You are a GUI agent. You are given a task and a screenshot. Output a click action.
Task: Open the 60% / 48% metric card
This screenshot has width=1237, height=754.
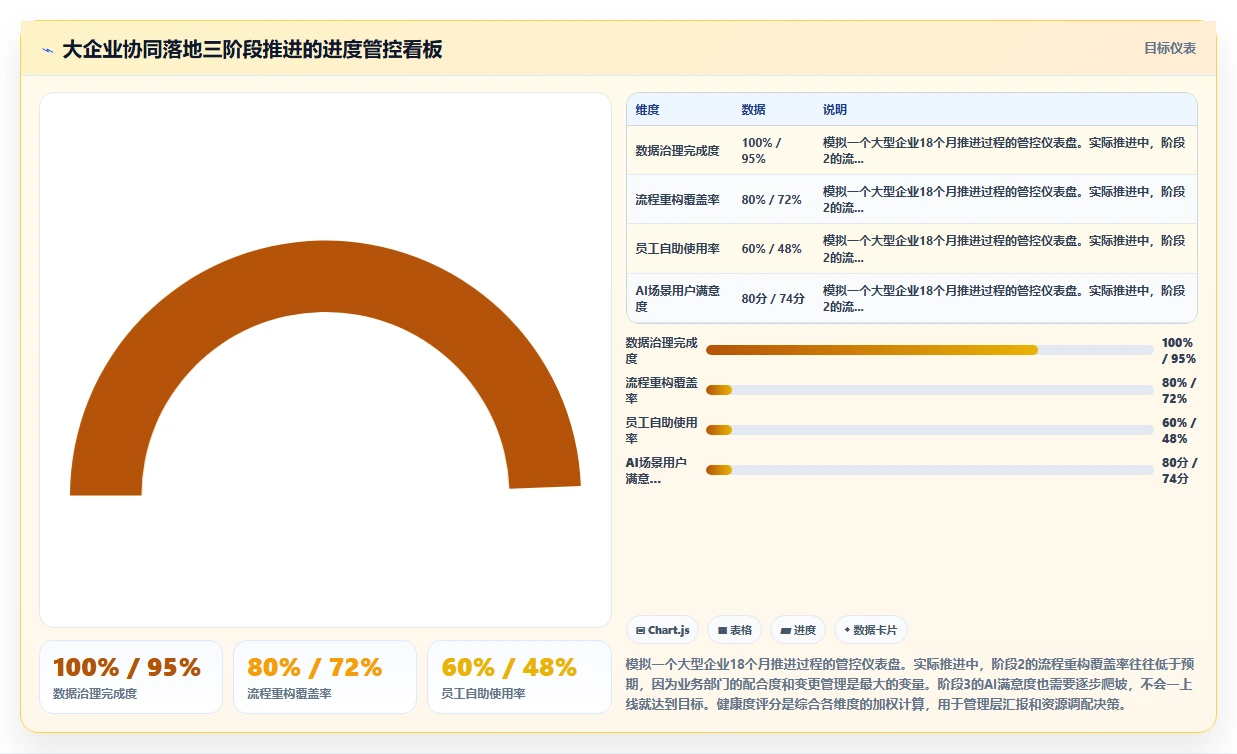coord(519,677)
